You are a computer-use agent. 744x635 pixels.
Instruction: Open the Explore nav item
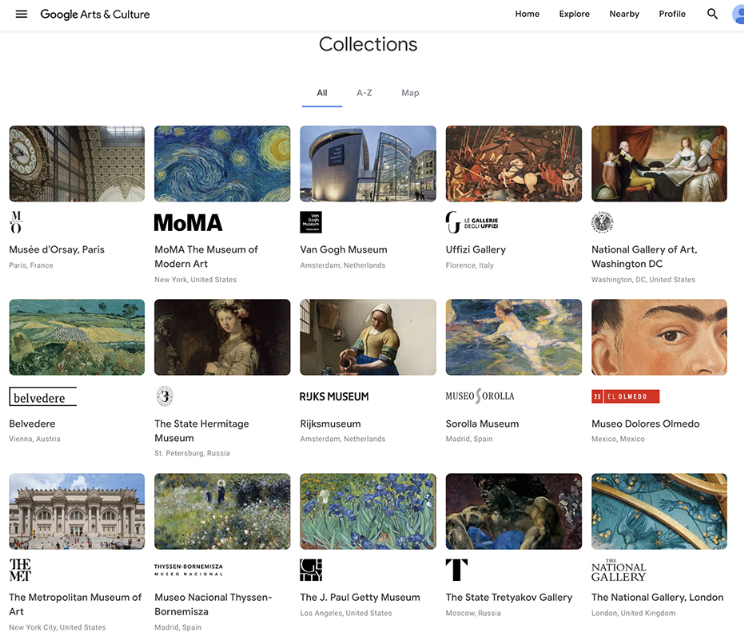coord(574,14)
